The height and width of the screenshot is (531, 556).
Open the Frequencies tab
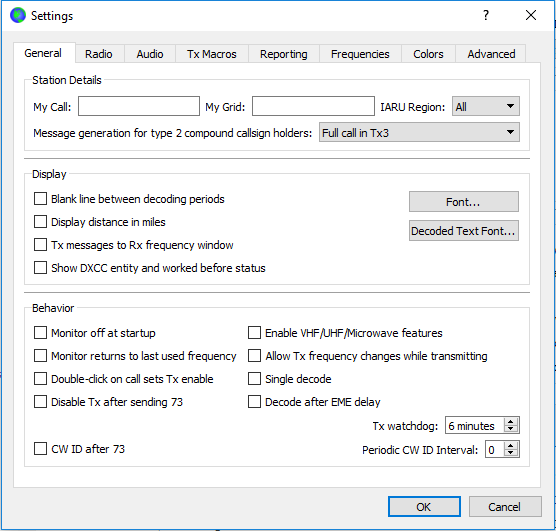click(x=360, y=54)
